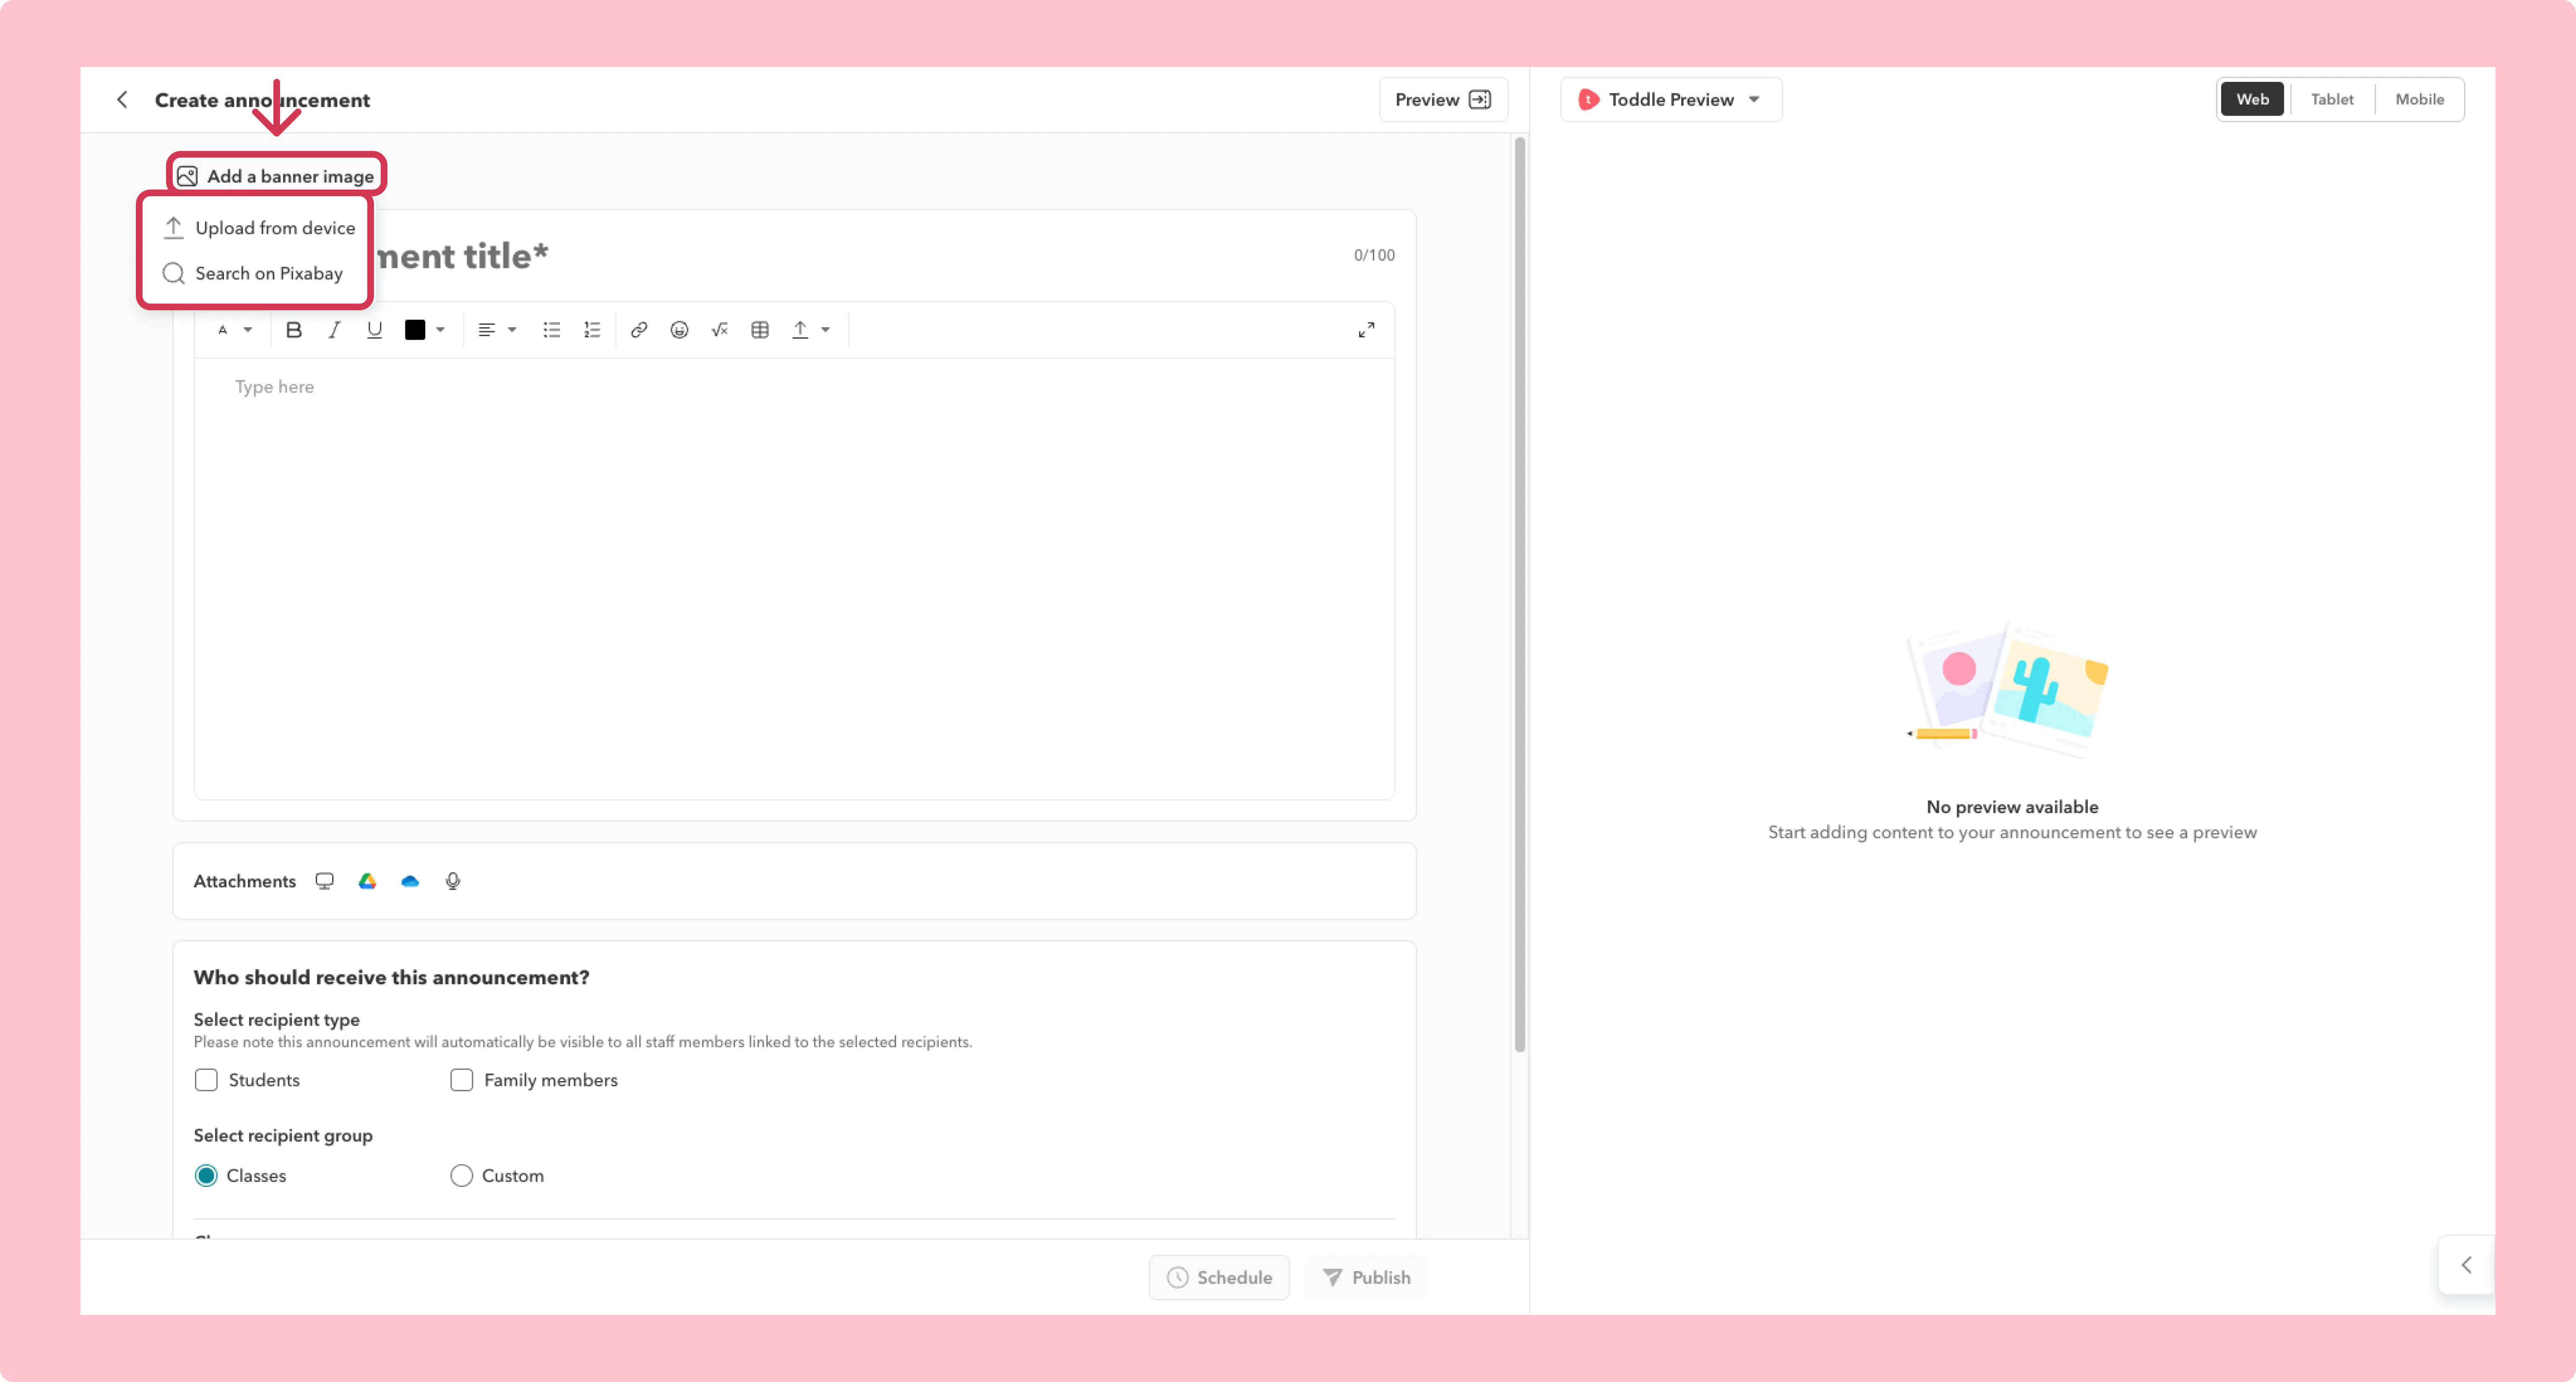Expand the editor to full screen
Screen dimensions: 2576x1382
(x=1366, y=330)
